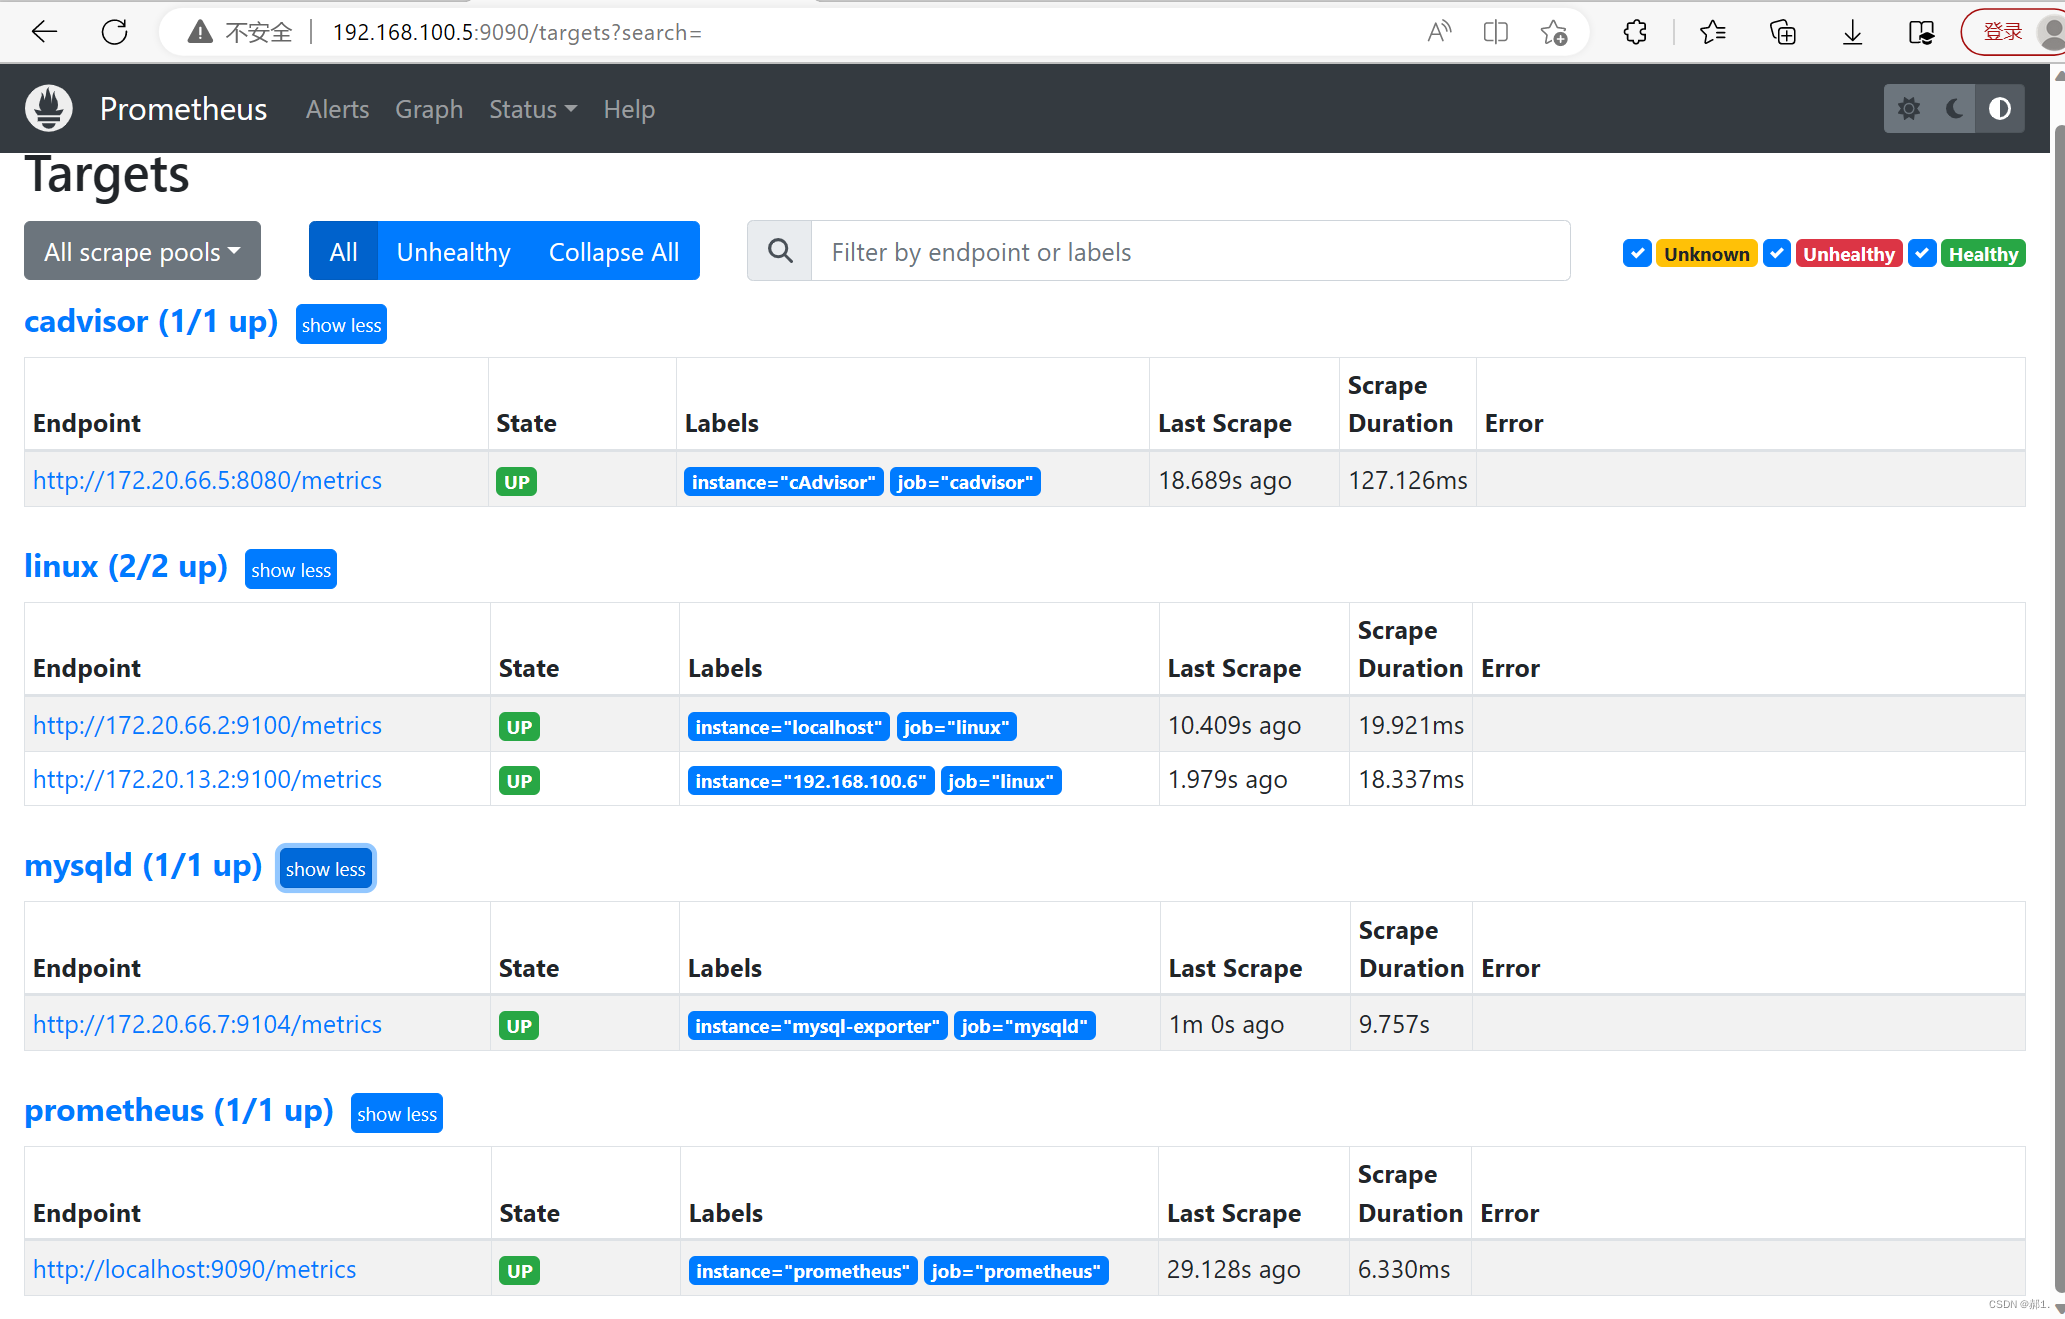Viewport: 2065px width, 1319px height.
Task: Switch to dark theme moon icon
Action: coord(1954,108)
